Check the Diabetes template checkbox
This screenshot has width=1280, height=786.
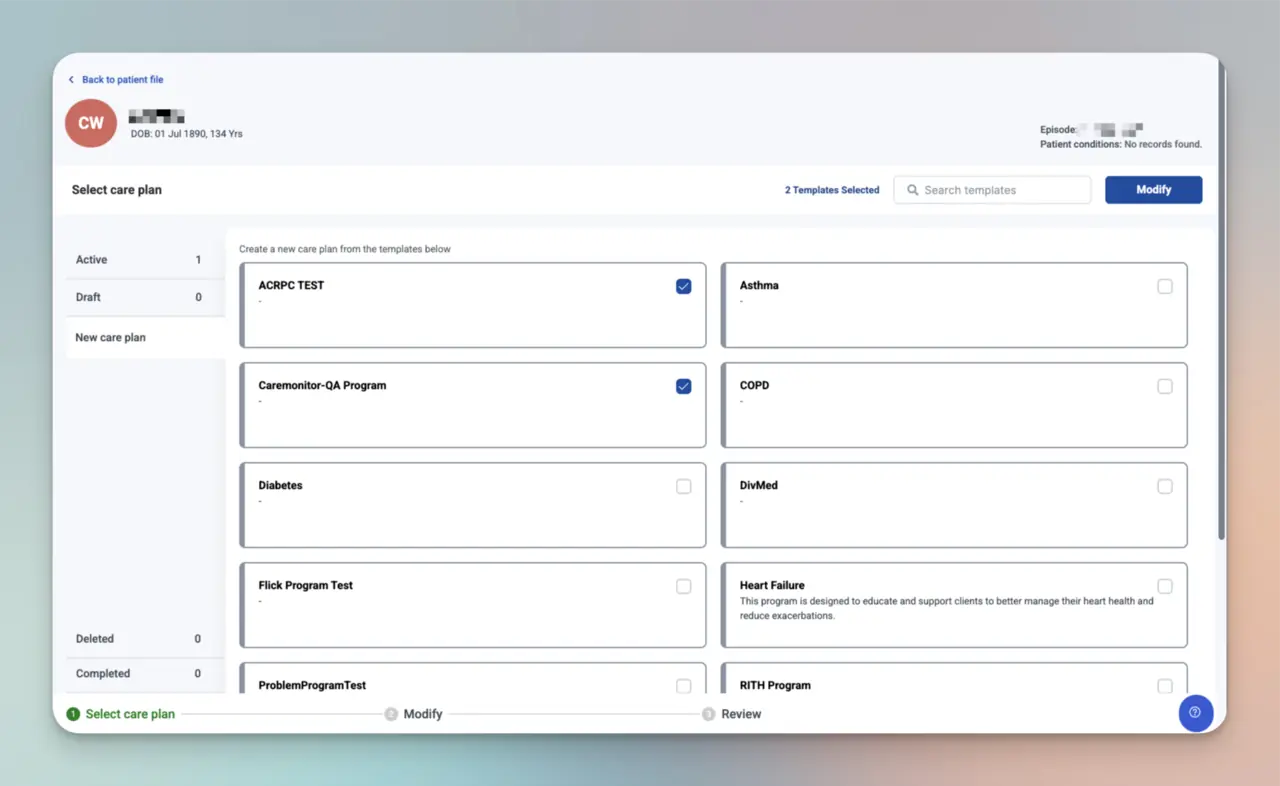[684, 486]
